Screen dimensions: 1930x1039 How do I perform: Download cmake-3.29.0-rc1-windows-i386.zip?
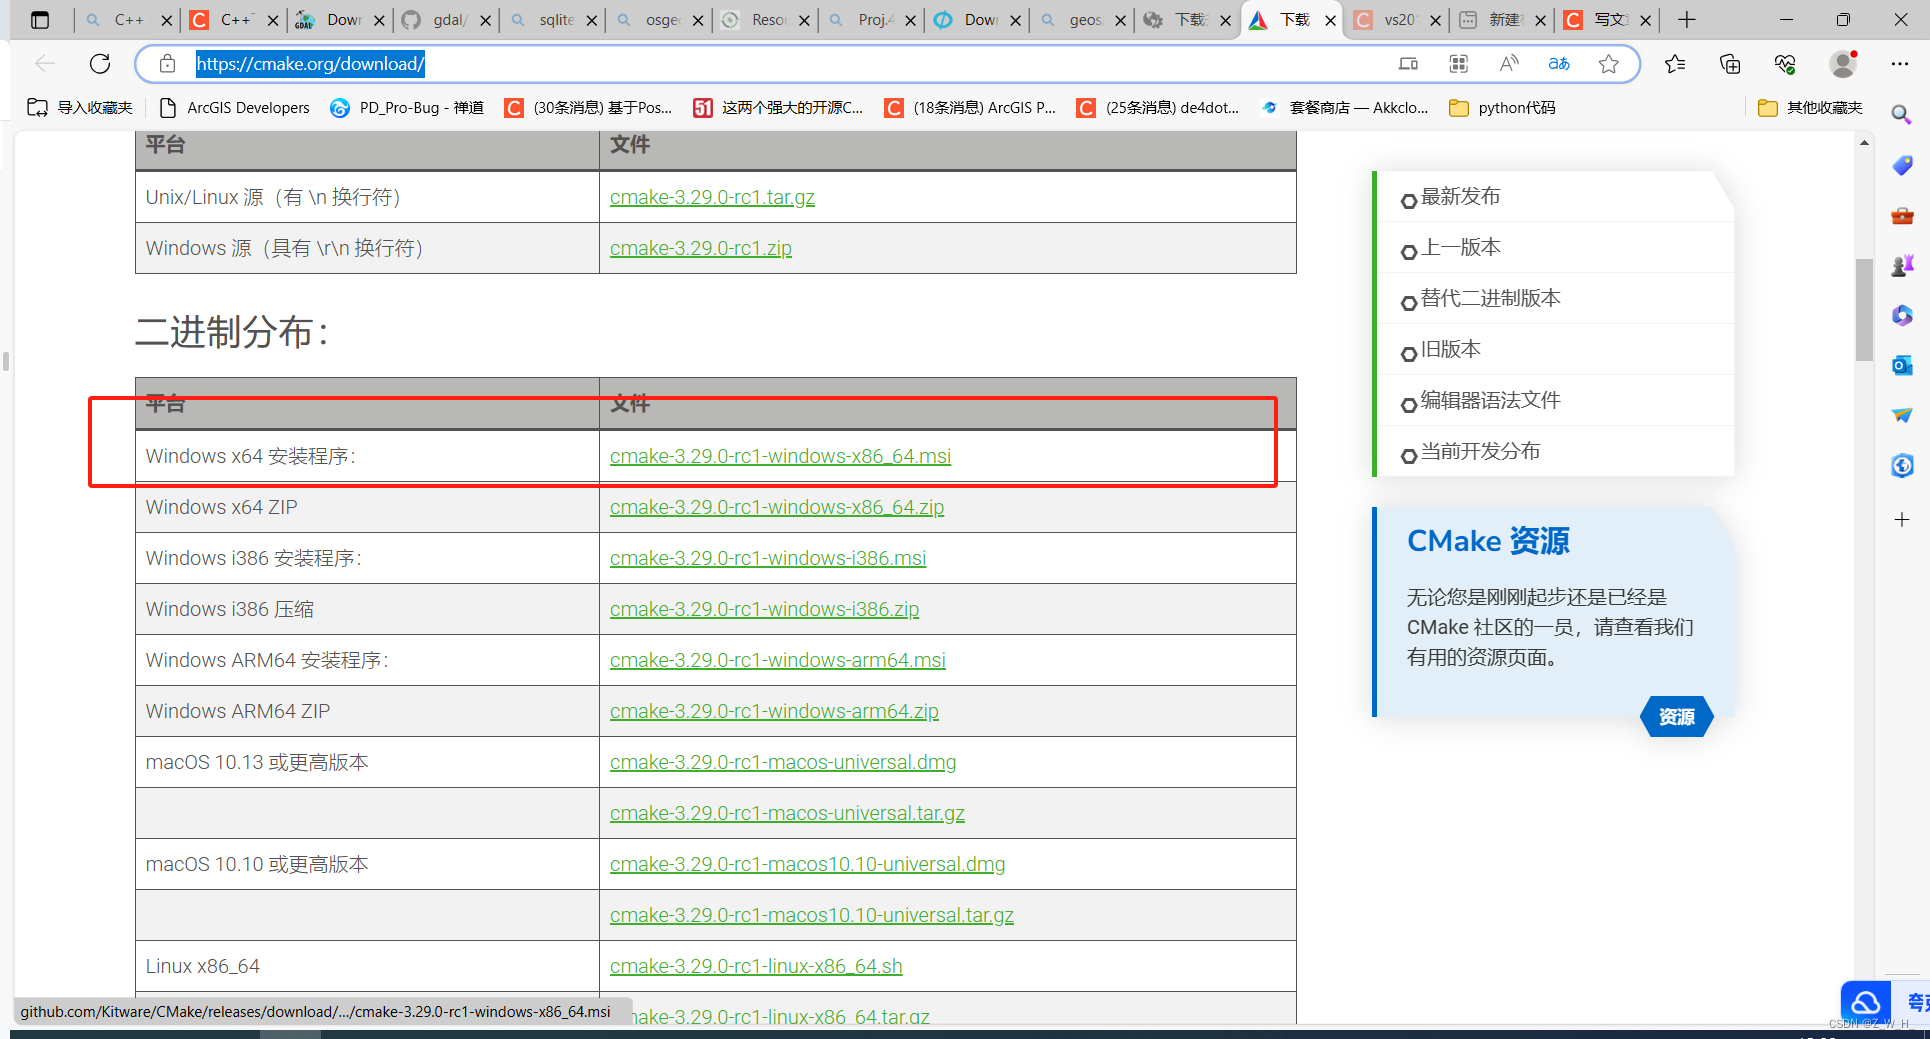click(764, 609)
